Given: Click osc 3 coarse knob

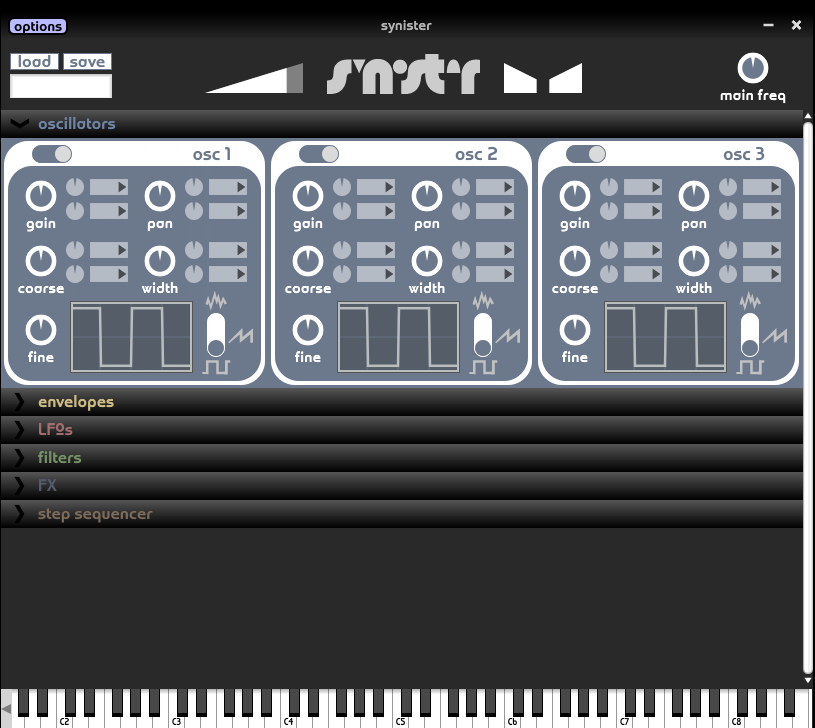Looking at the screenshot, I should pos(575,261).
